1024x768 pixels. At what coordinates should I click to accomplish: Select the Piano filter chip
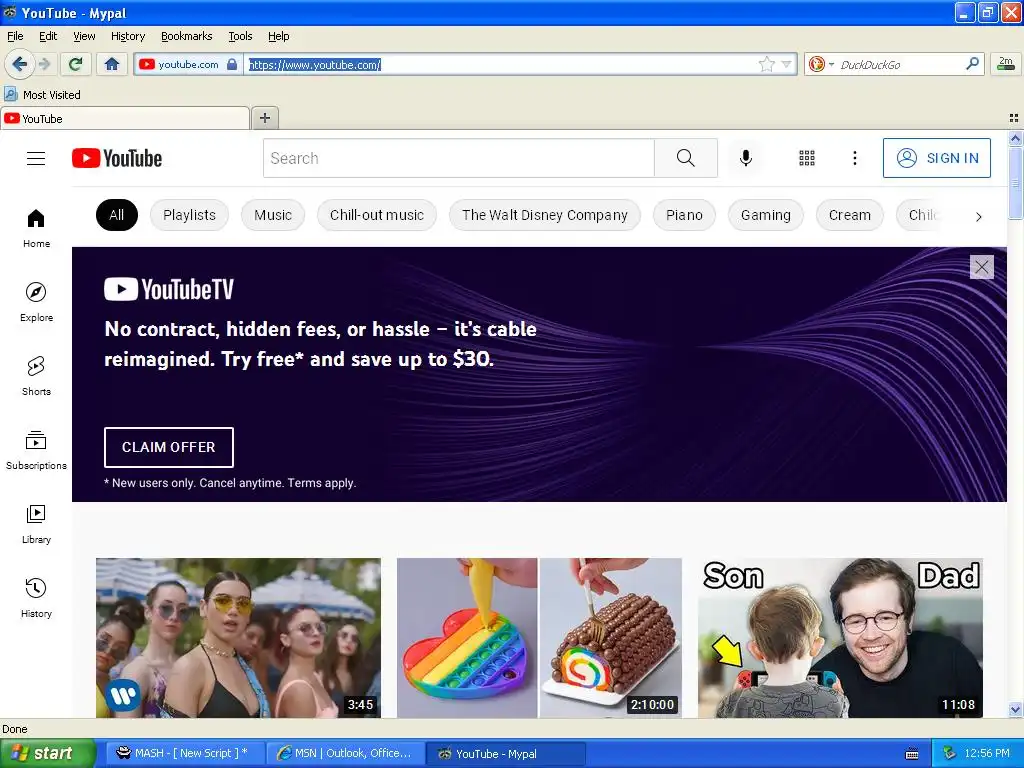click(684, 215)
